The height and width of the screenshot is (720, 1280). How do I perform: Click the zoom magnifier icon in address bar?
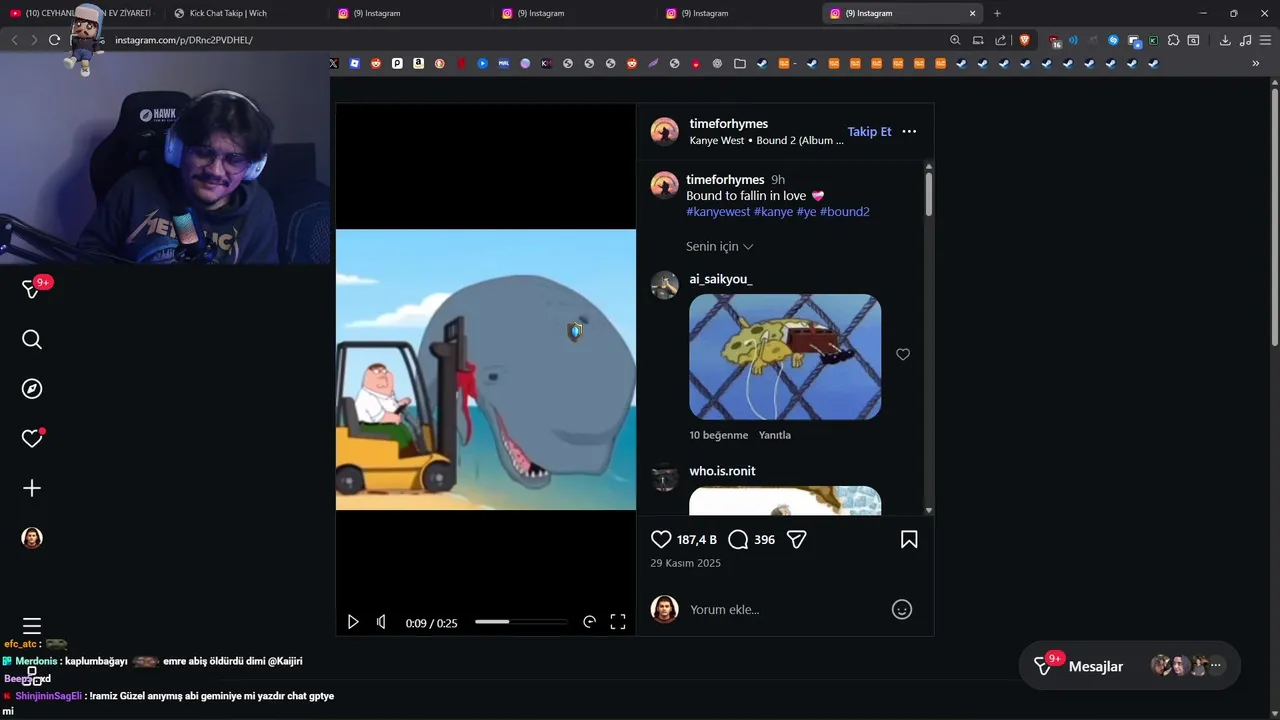click(955, 40)
